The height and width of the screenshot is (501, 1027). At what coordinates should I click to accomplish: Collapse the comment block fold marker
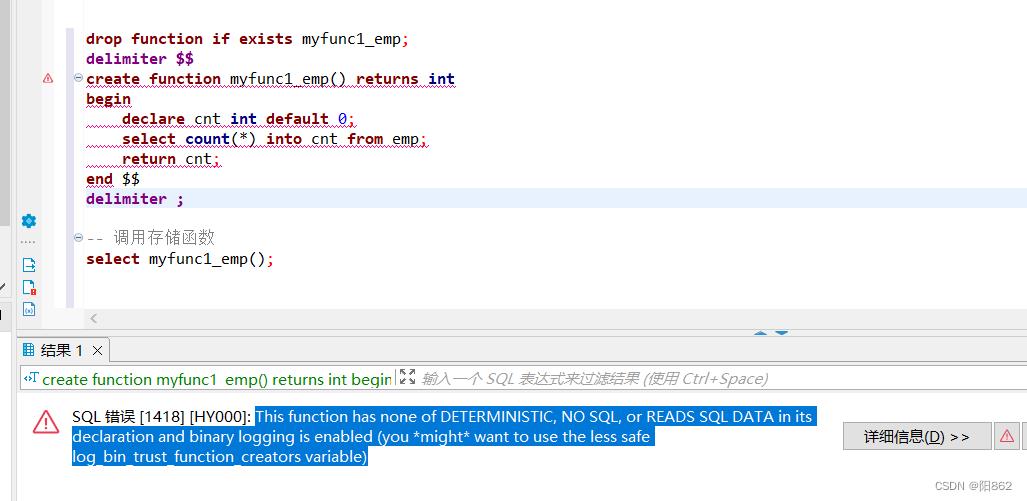point(78,238)
